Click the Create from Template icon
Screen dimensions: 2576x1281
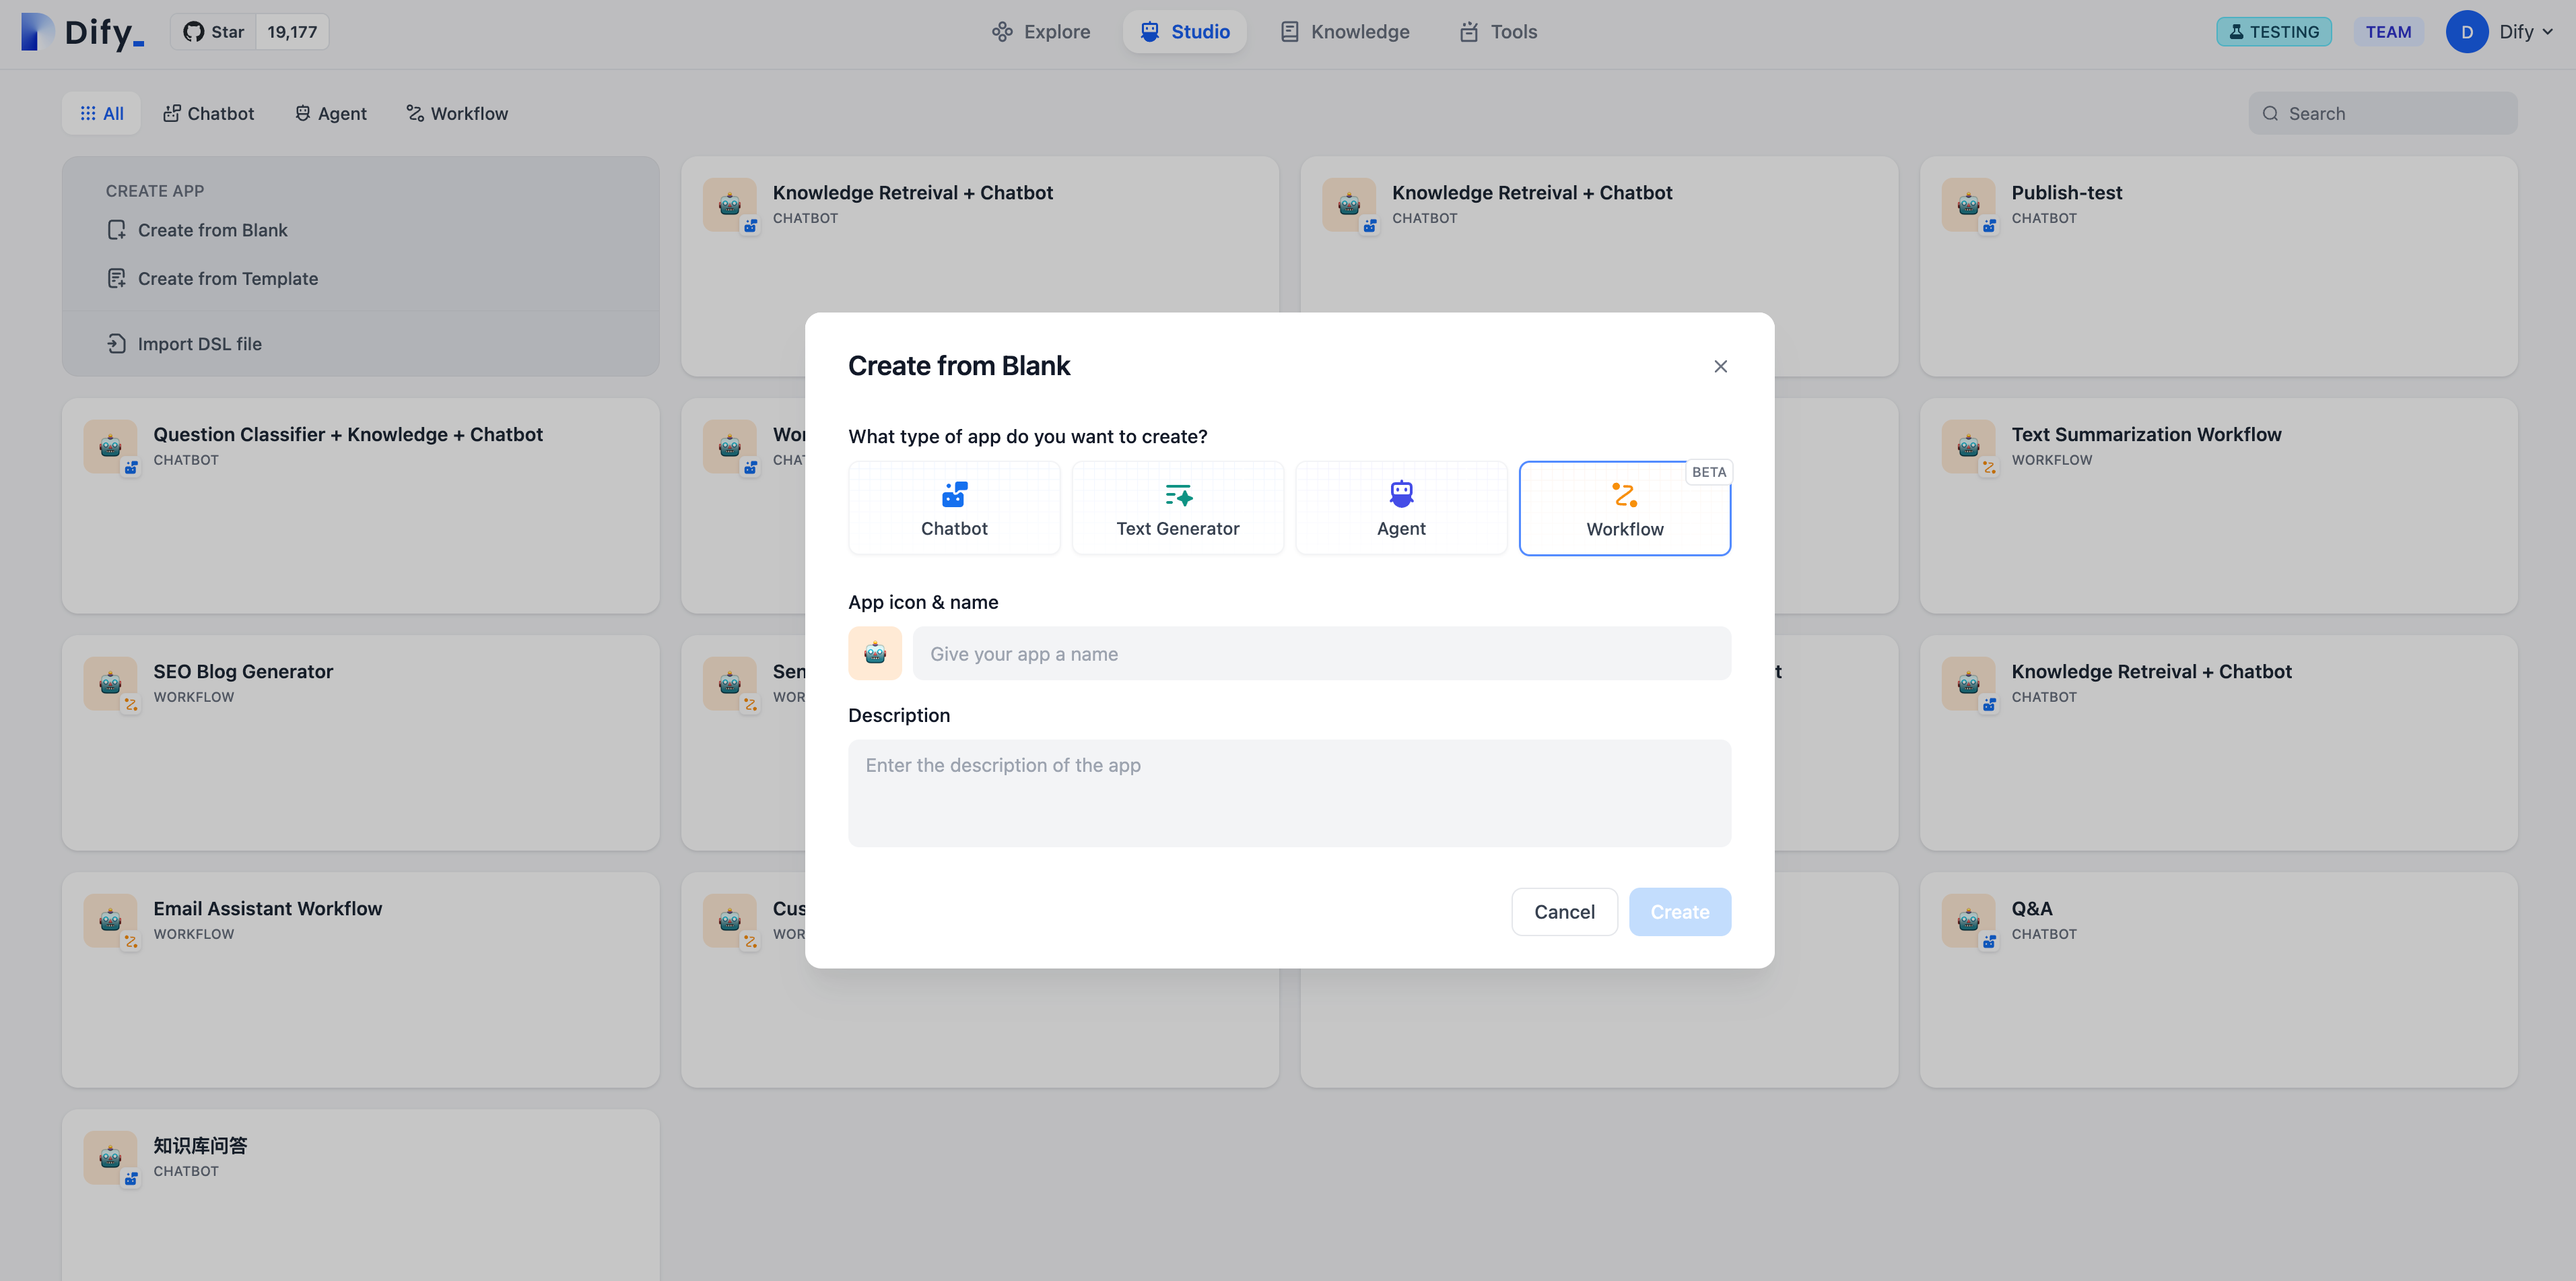coord(117,278)
